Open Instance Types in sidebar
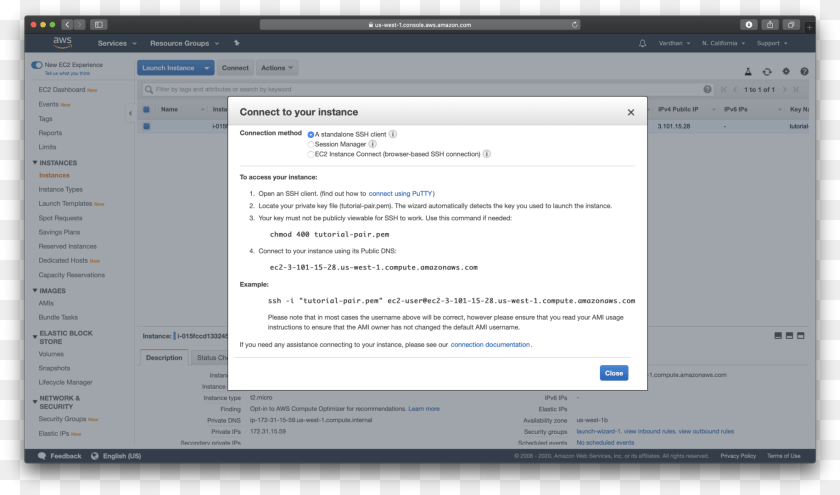 point(61,190)
